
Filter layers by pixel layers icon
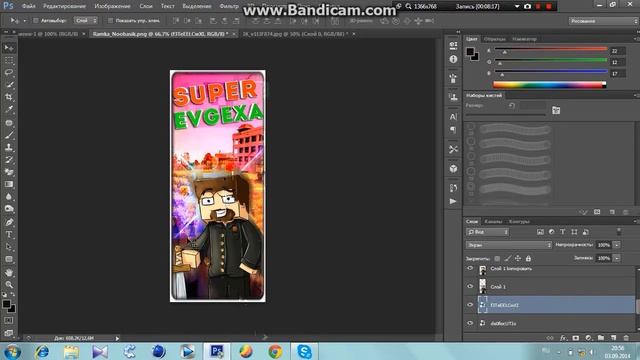tap(540, 232)
